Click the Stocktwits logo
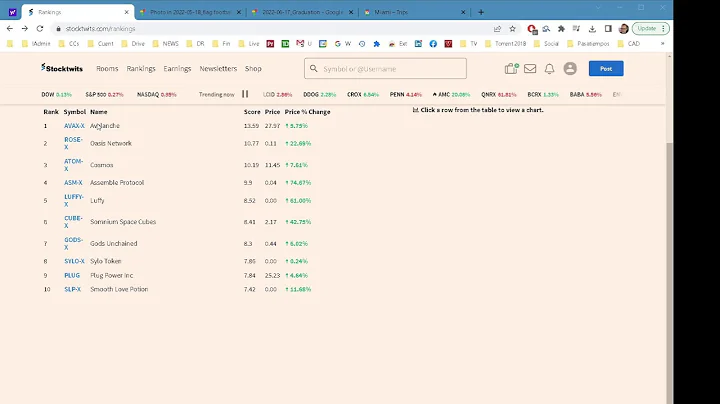This screenshot has width=720, height=404. click(x=62, y=68)
